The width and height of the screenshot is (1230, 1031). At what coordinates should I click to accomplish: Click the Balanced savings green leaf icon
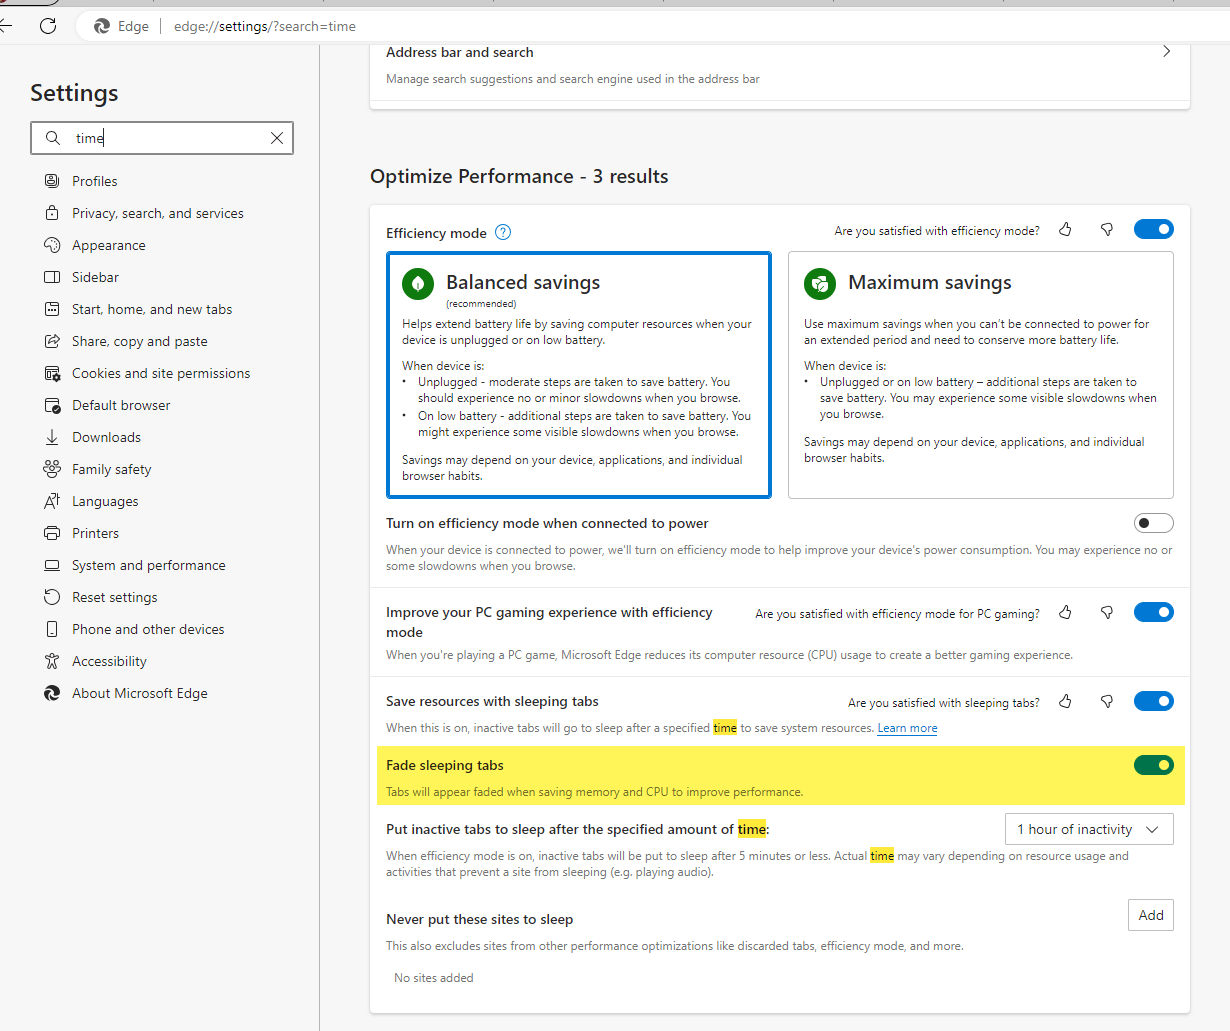418,284
